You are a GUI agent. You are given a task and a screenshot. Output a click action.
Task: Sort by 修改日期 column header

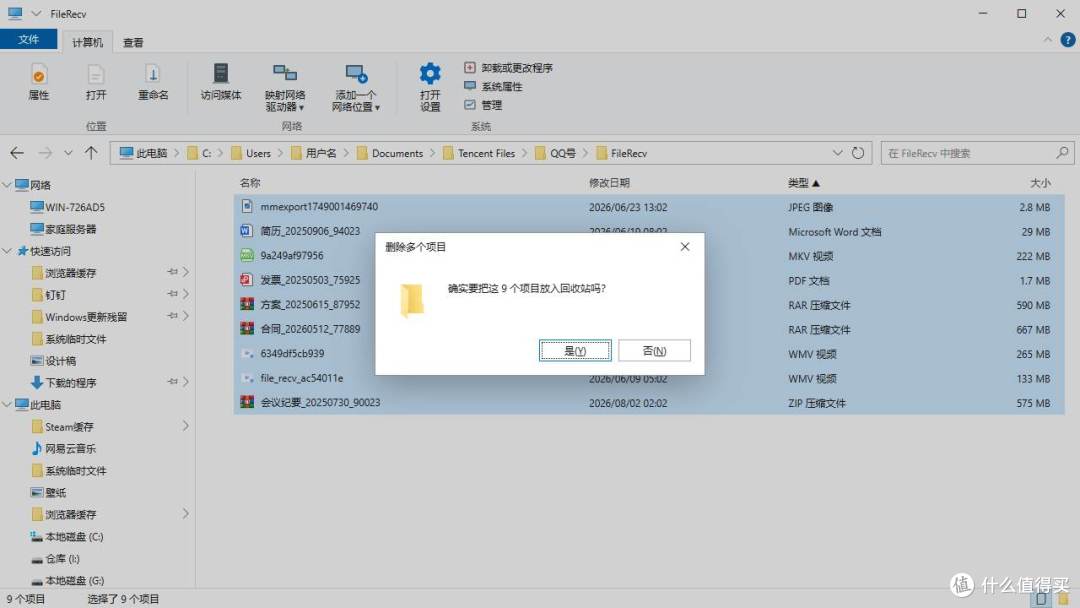click(x=609, y=182)
